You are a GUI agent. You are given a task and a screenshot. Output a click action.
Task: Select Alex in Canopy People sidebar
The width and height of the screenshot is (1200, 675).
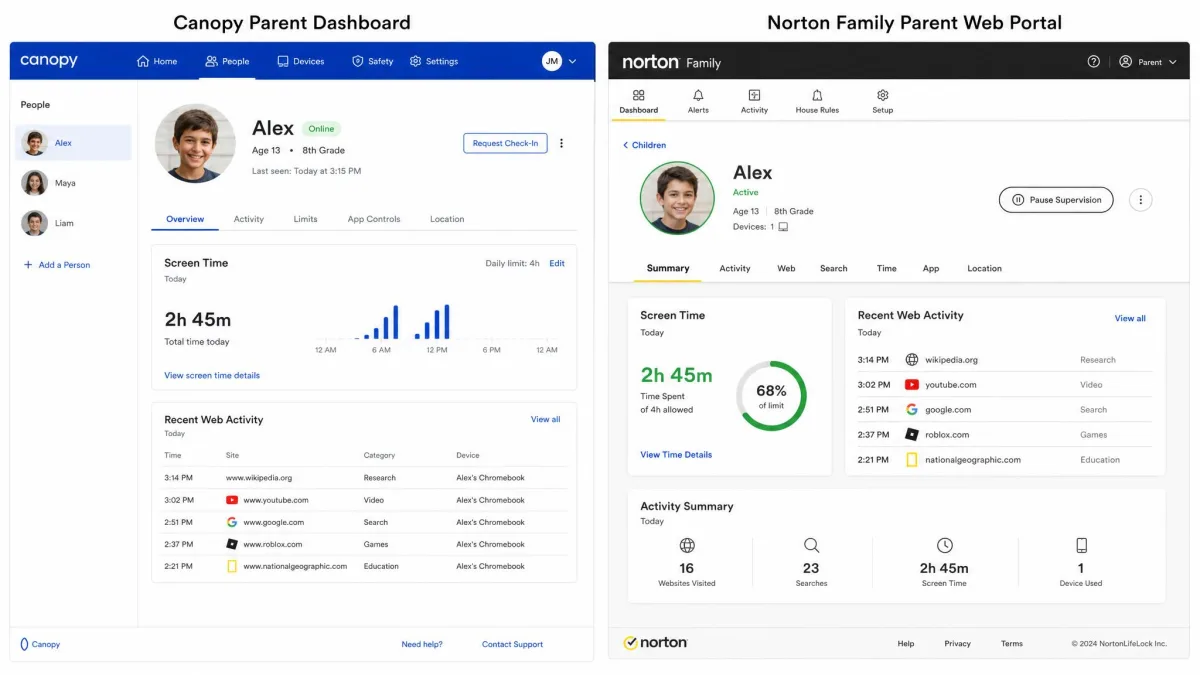pos(74,143)
